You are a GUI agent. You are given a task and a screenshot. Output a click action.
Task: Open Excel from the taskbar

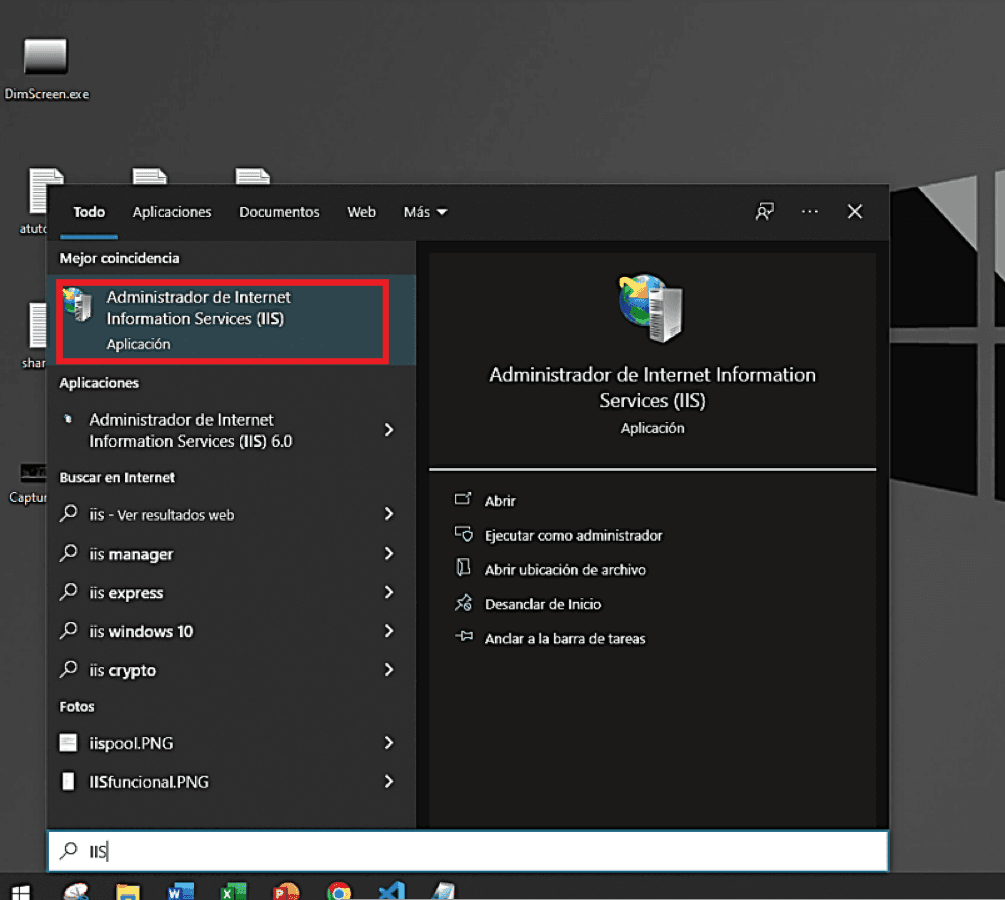pos(233,890)
